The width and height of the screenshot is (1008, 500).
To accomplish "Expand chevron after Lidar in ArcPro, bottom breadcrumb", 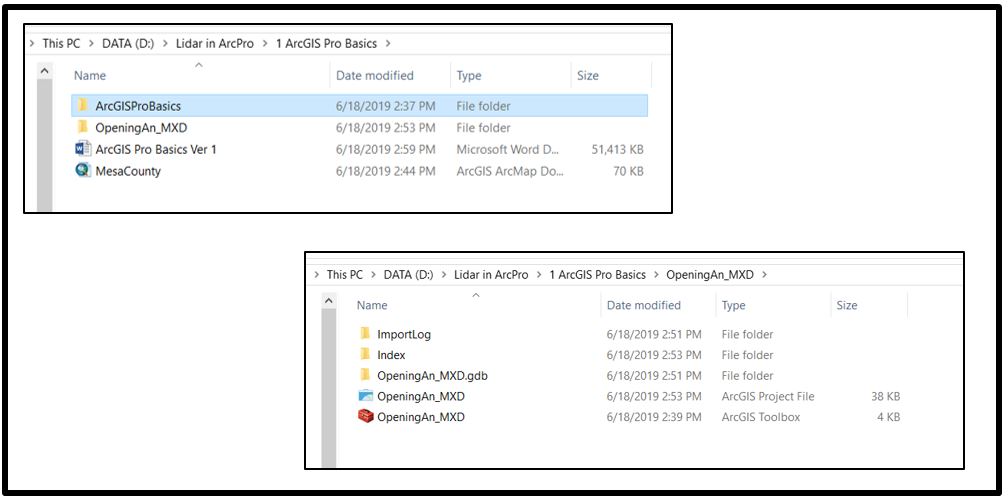I will (539, 274).
